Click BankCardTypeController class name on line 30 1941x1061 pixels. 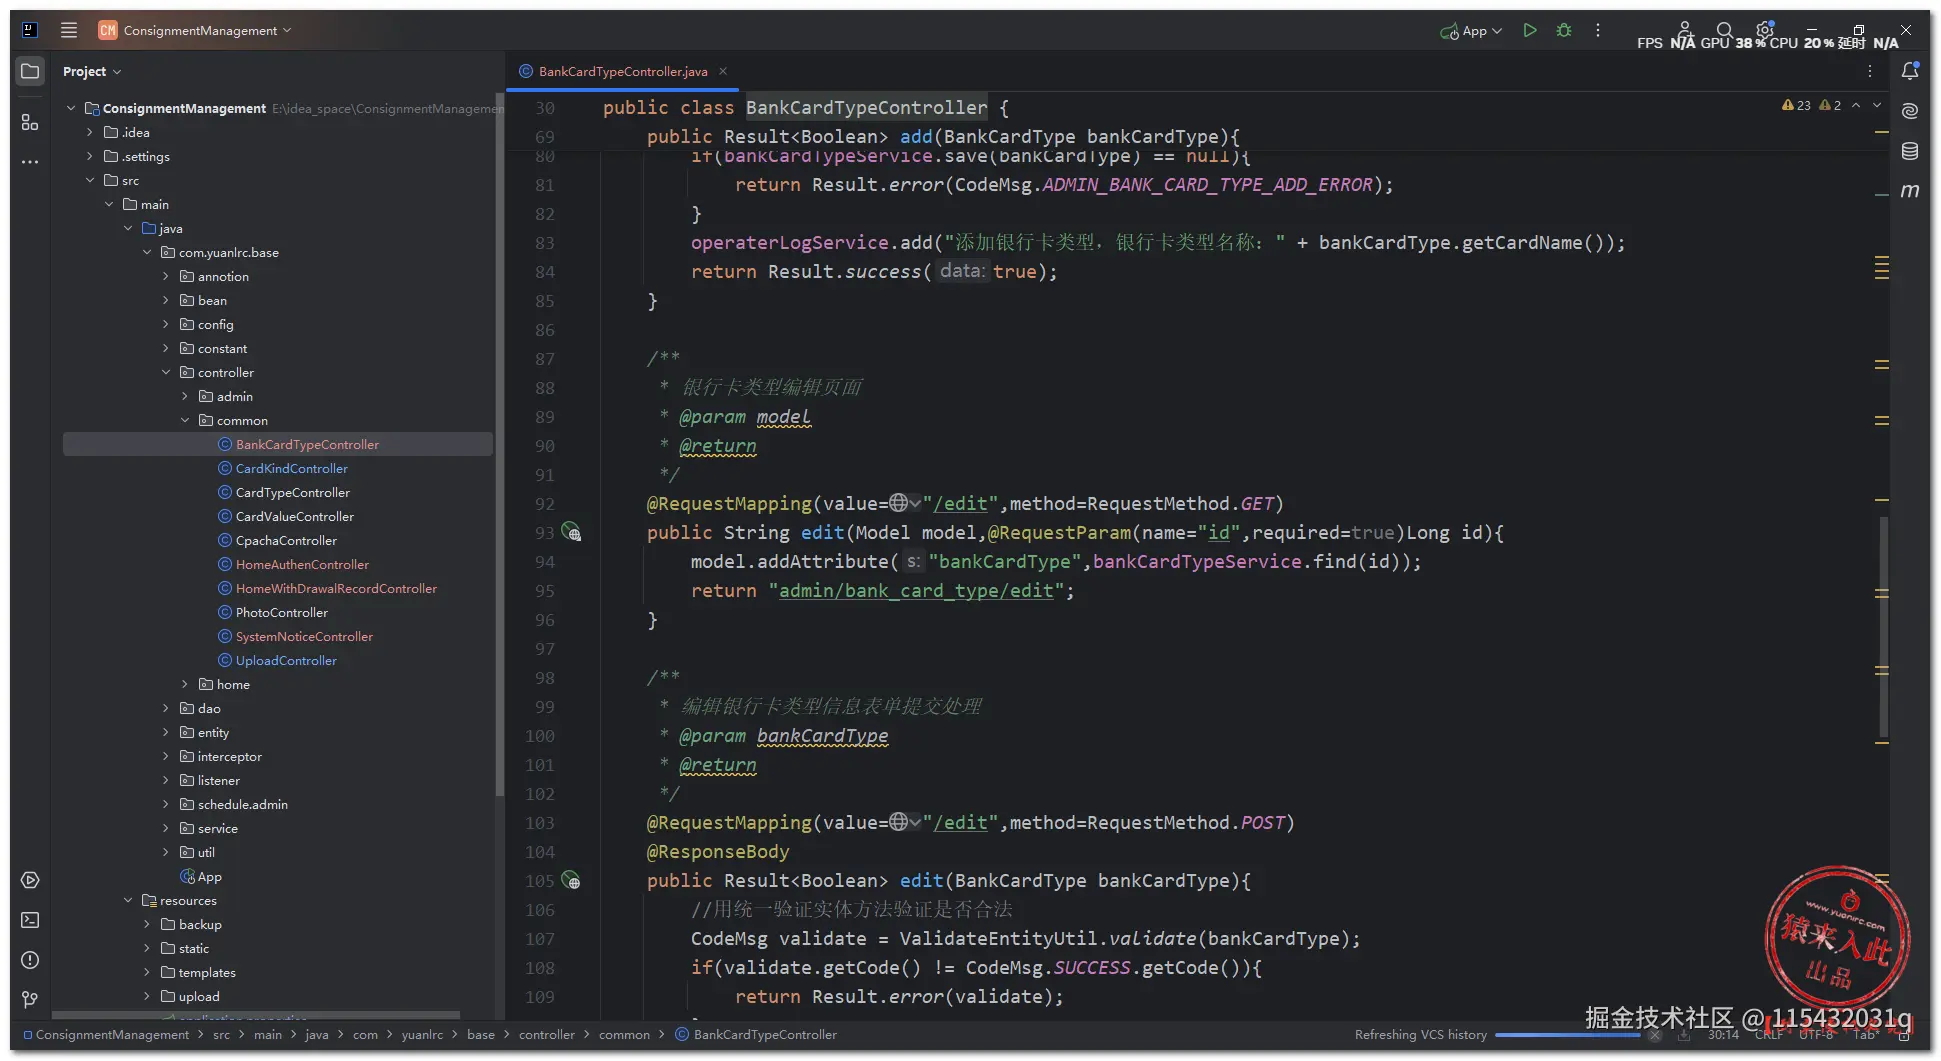click(x=866, y=107)
